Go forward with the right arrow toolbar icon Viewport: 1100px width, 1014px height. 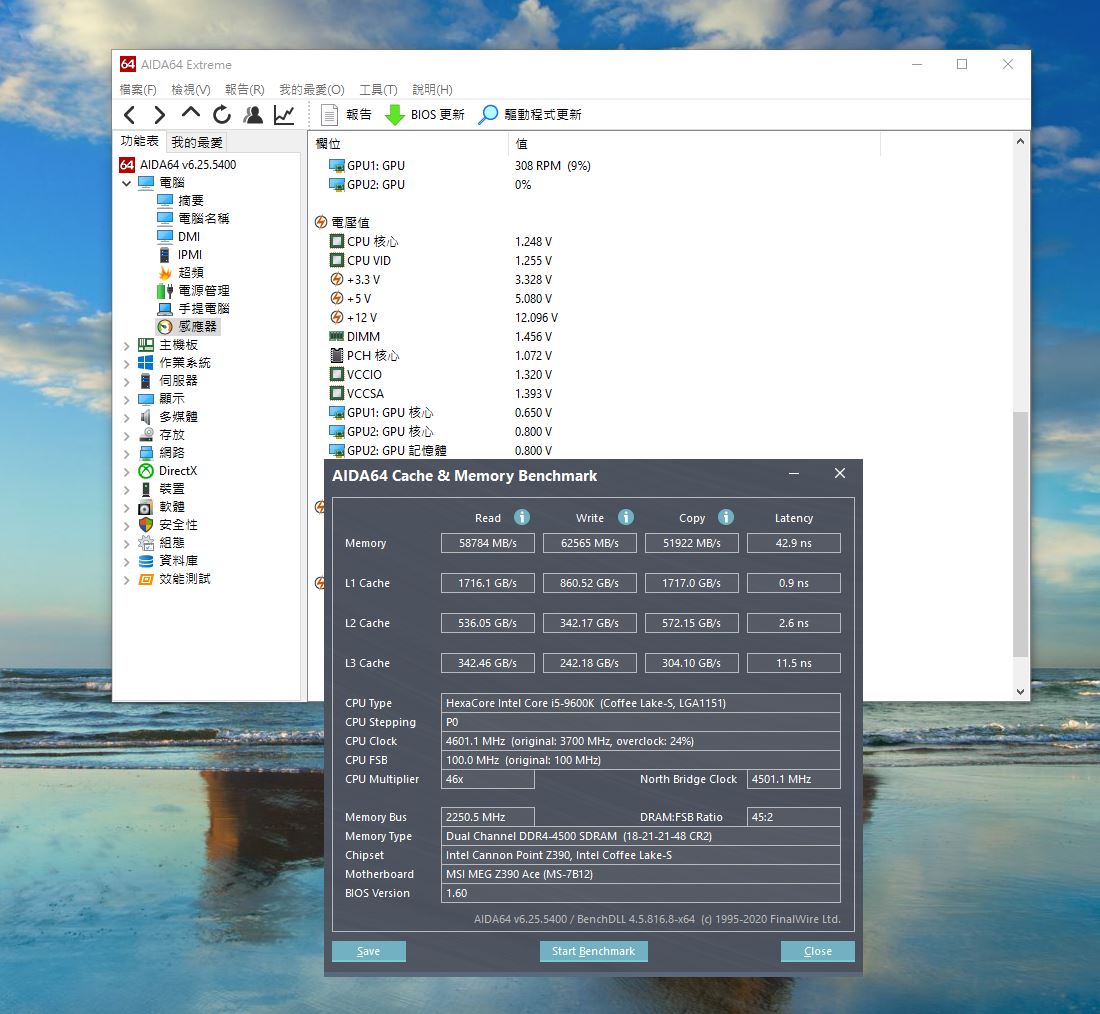pyautogui.click(x=160, y=114)
